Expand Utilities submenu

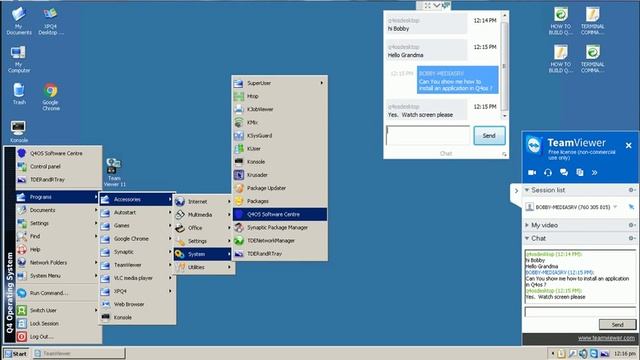pos(203,267)
